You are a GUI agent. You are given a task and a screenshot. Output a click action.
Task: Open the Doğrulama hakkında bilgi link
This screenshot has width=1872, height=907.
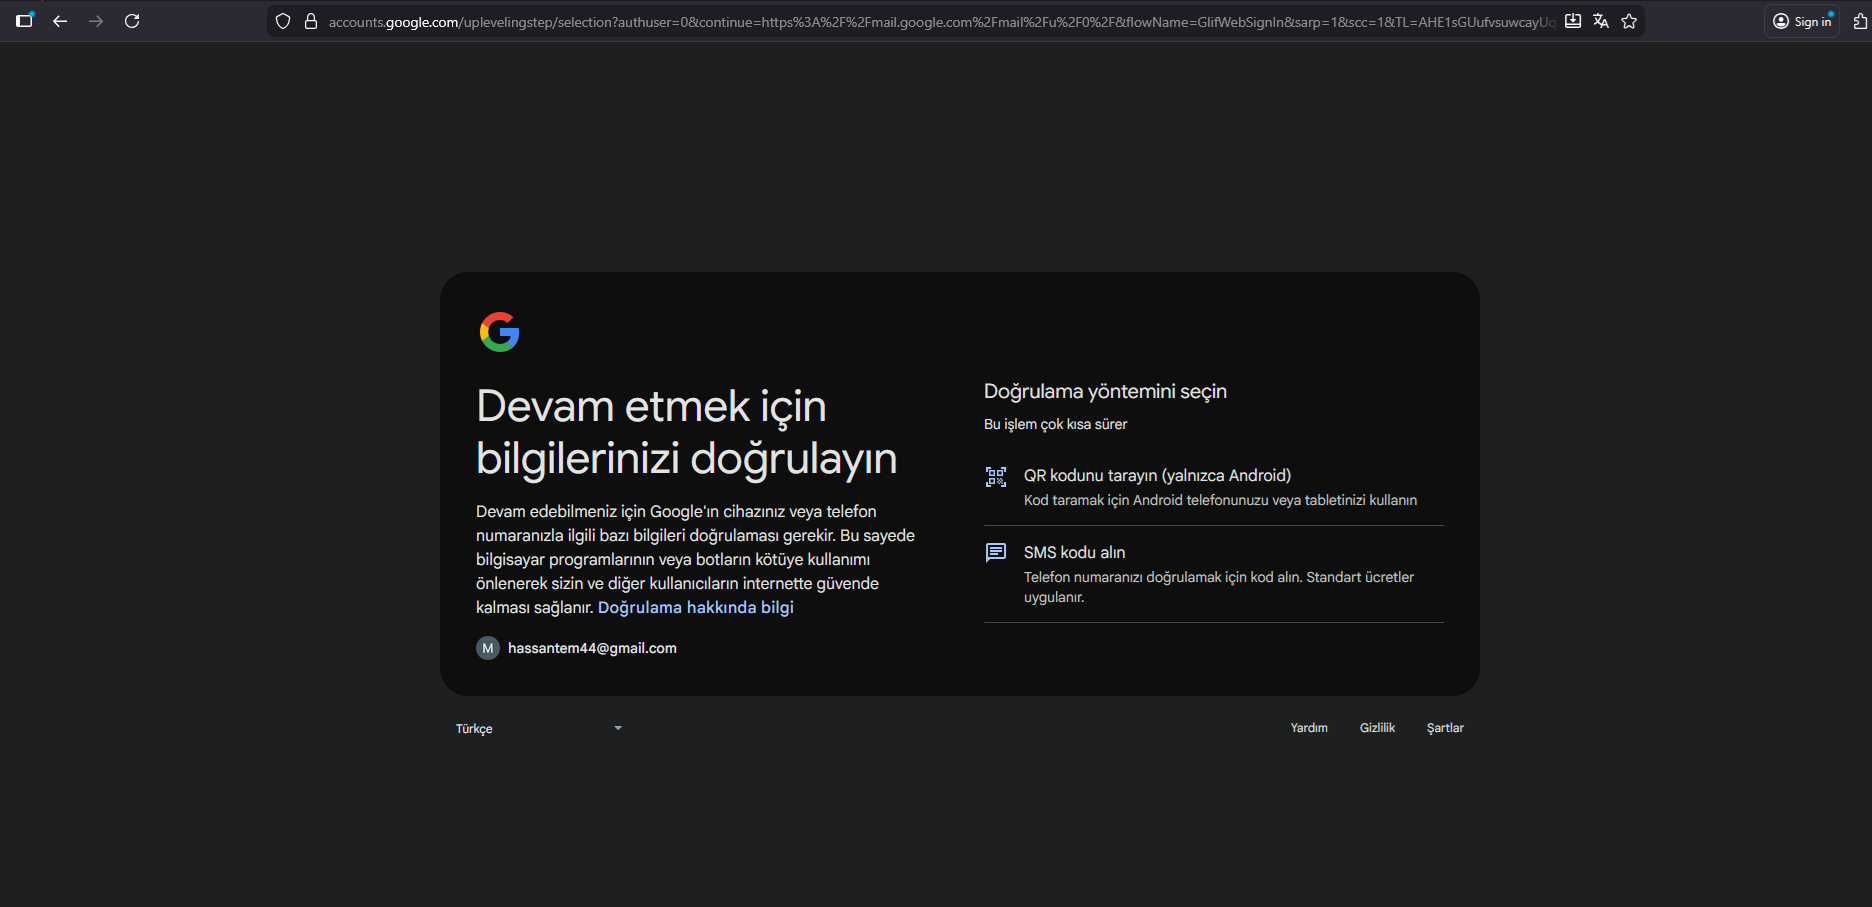(x=696, y=607)
